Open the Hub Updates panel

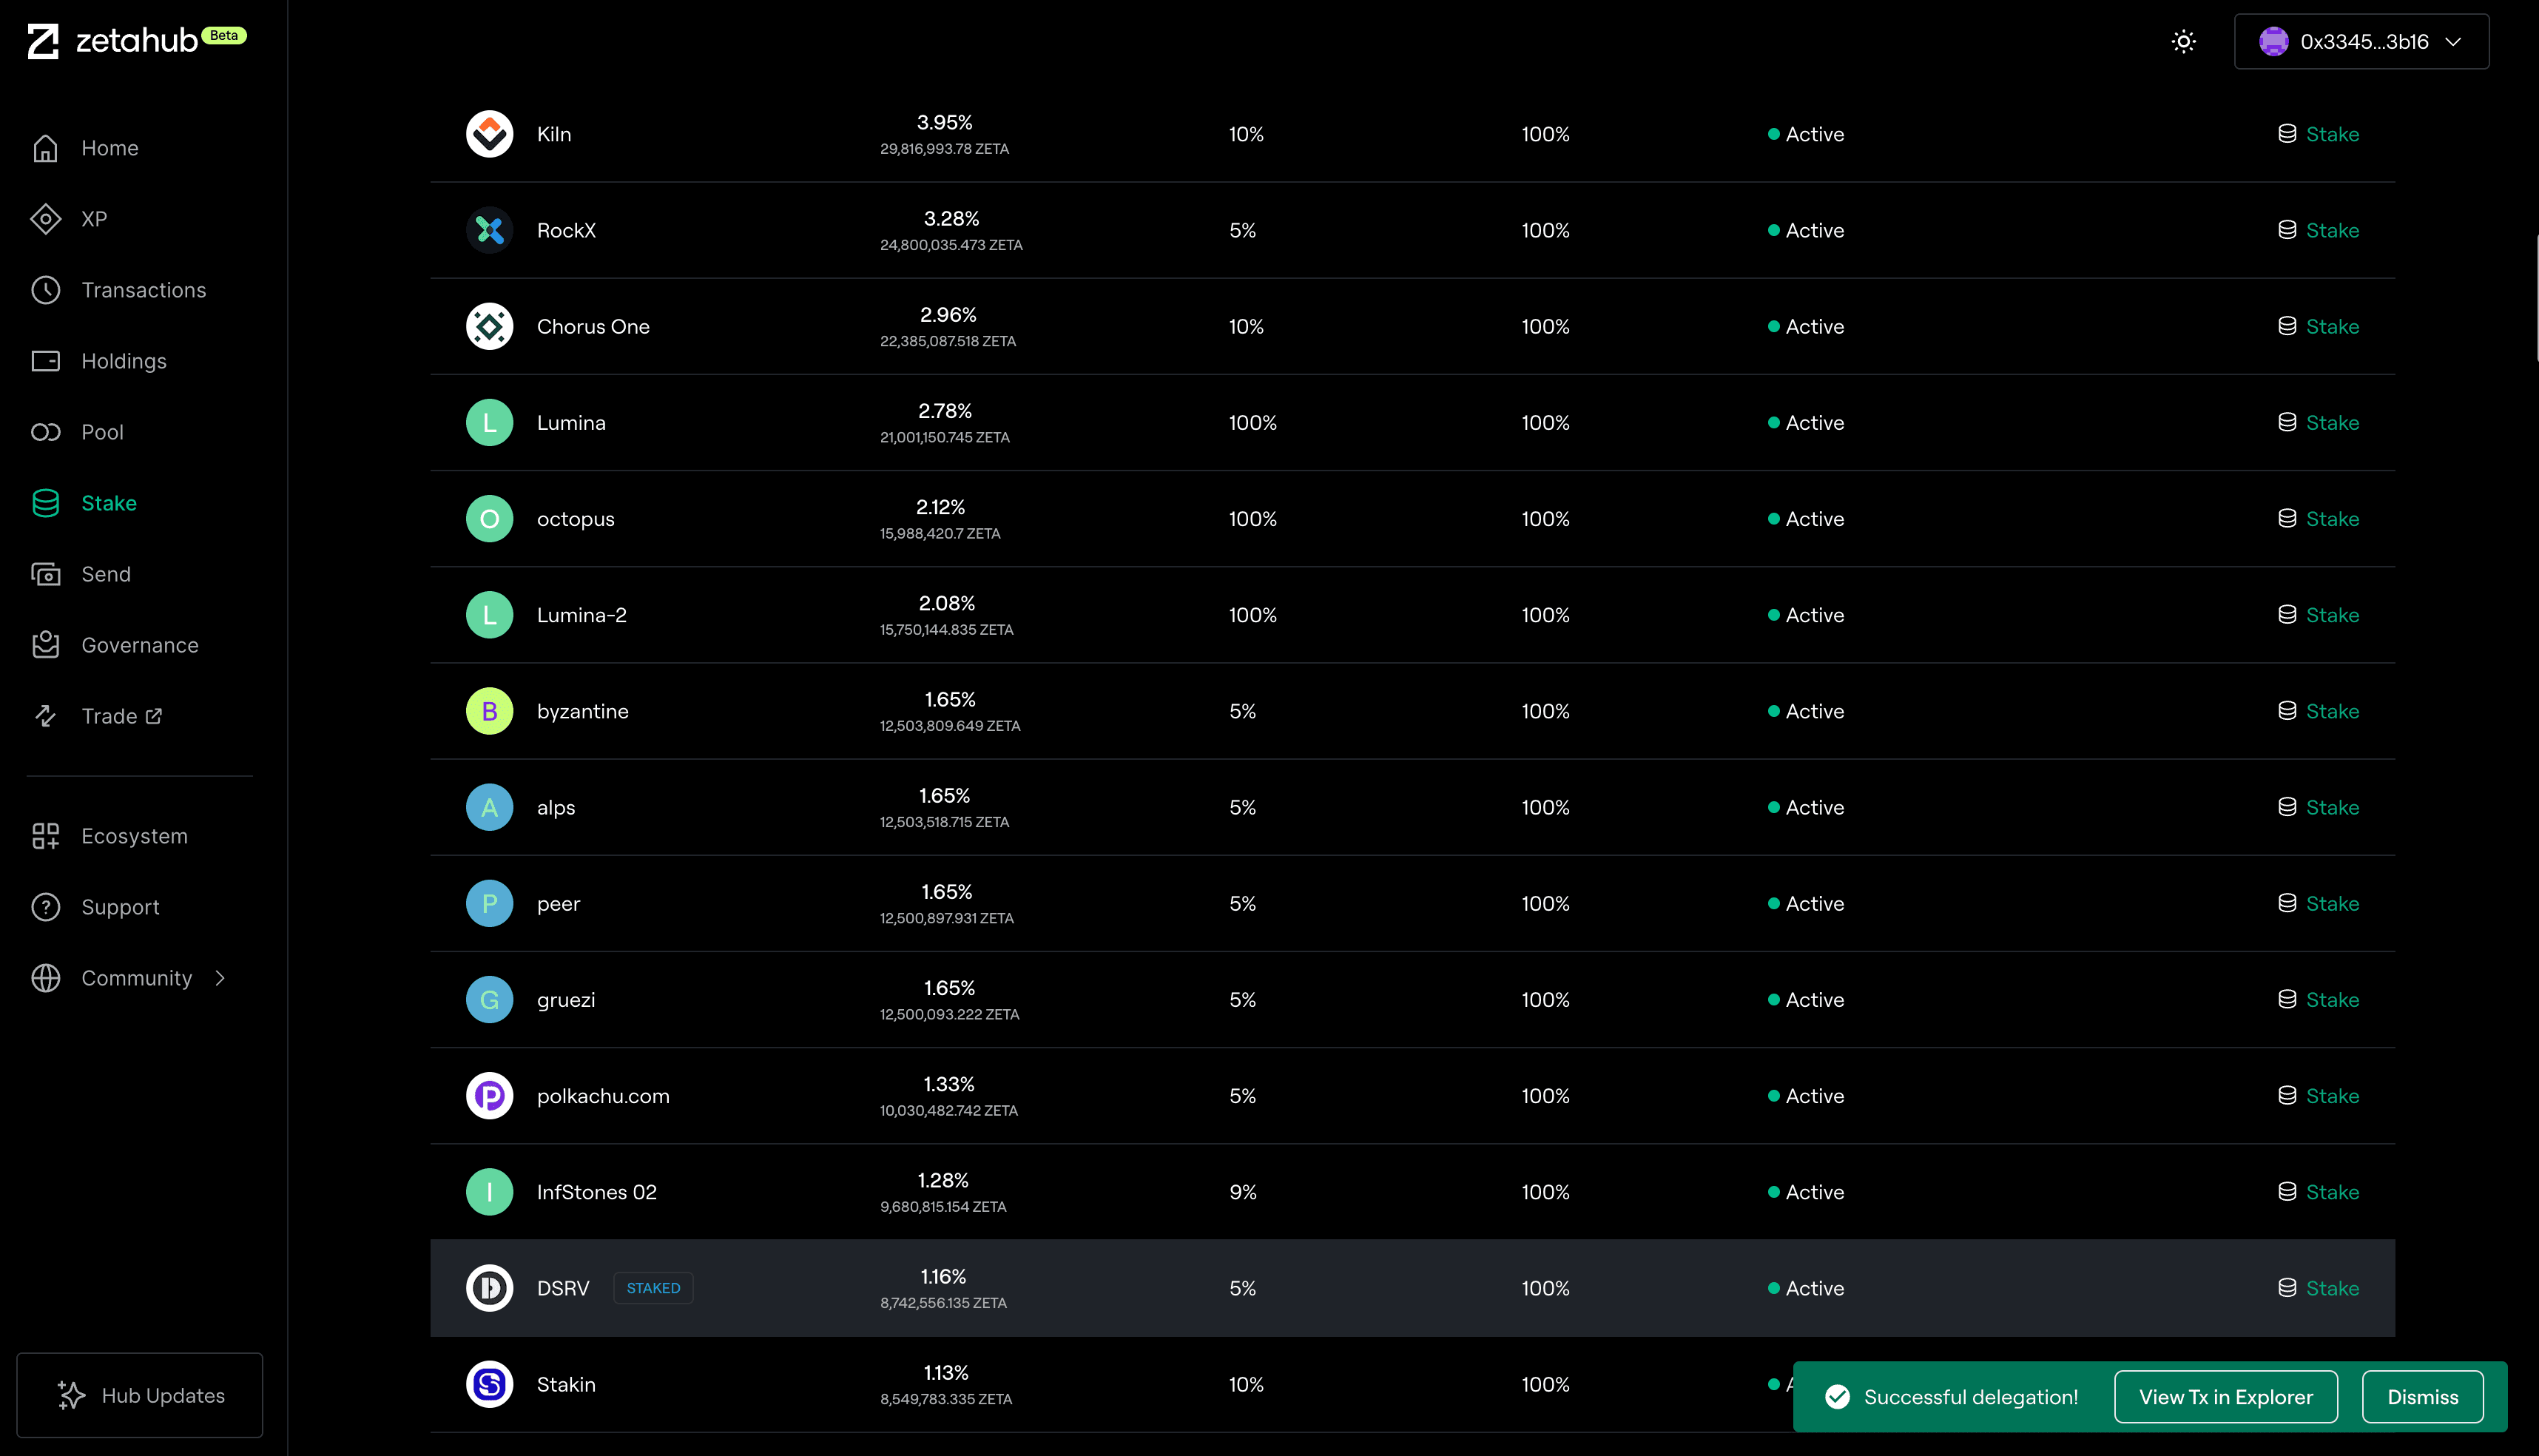(x=140, y=1395)
